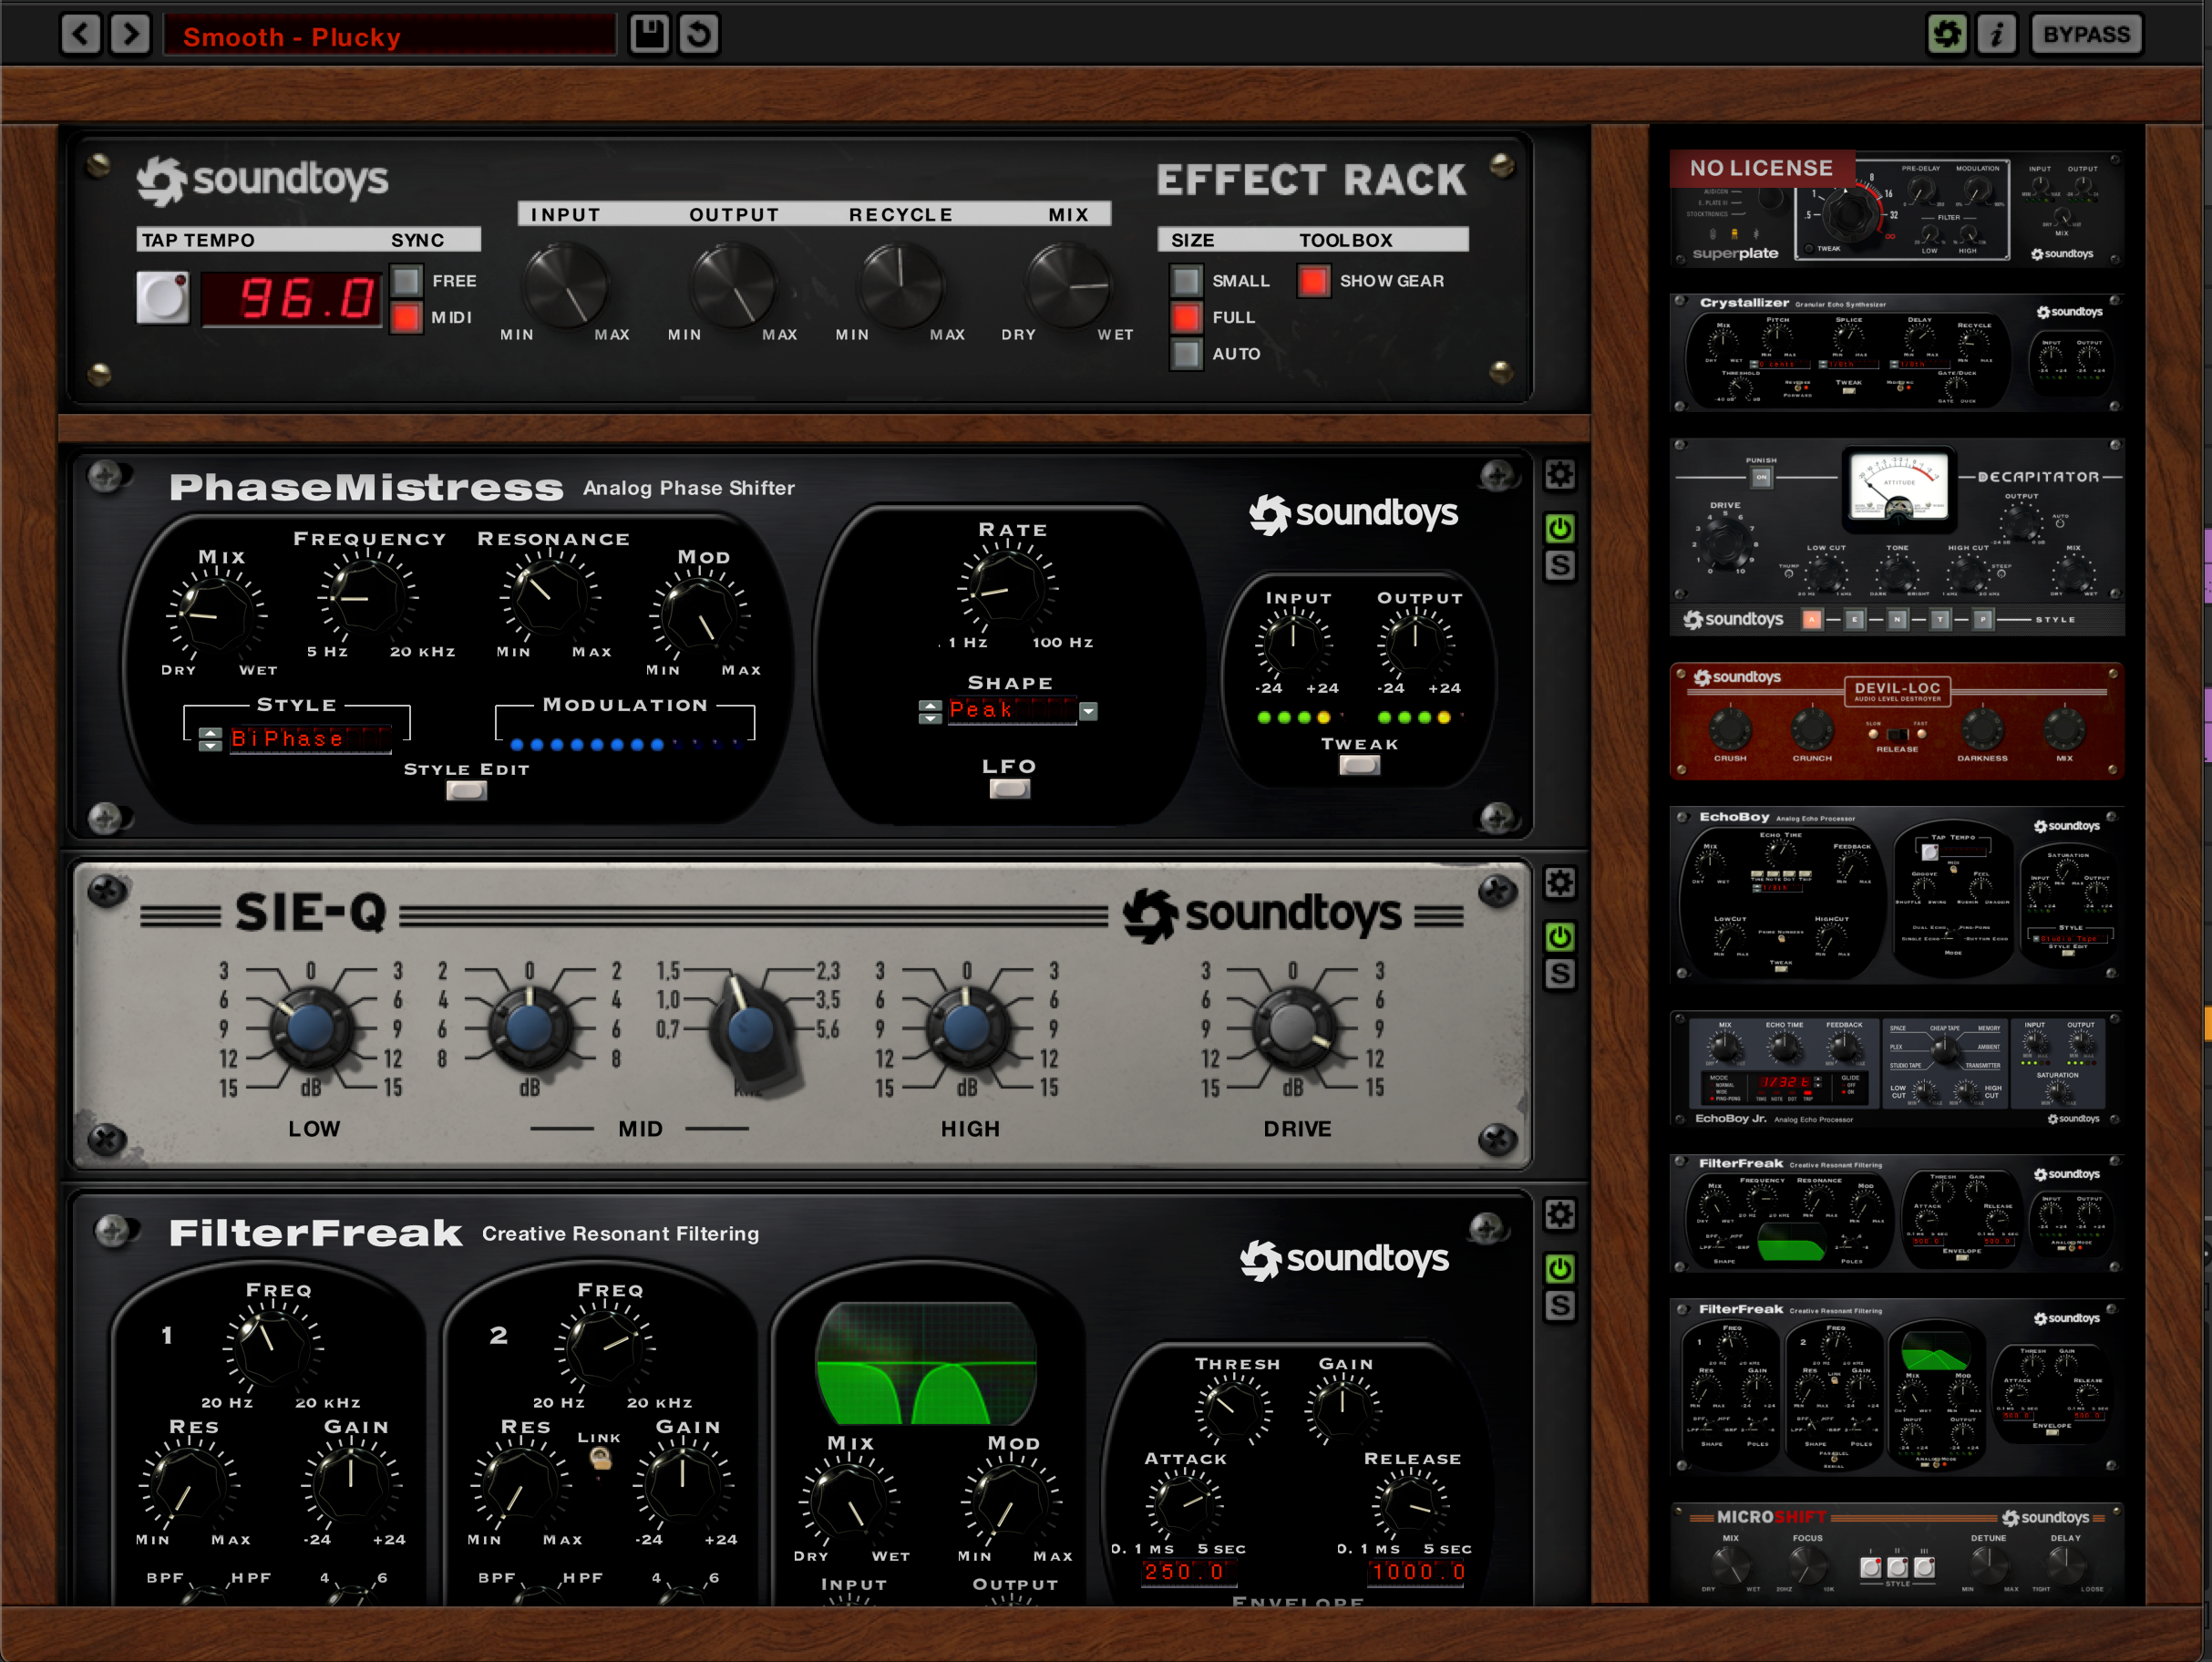
Task: Choose the Devil-Loc plugin in the toolbox
Action: [1897, 720]
